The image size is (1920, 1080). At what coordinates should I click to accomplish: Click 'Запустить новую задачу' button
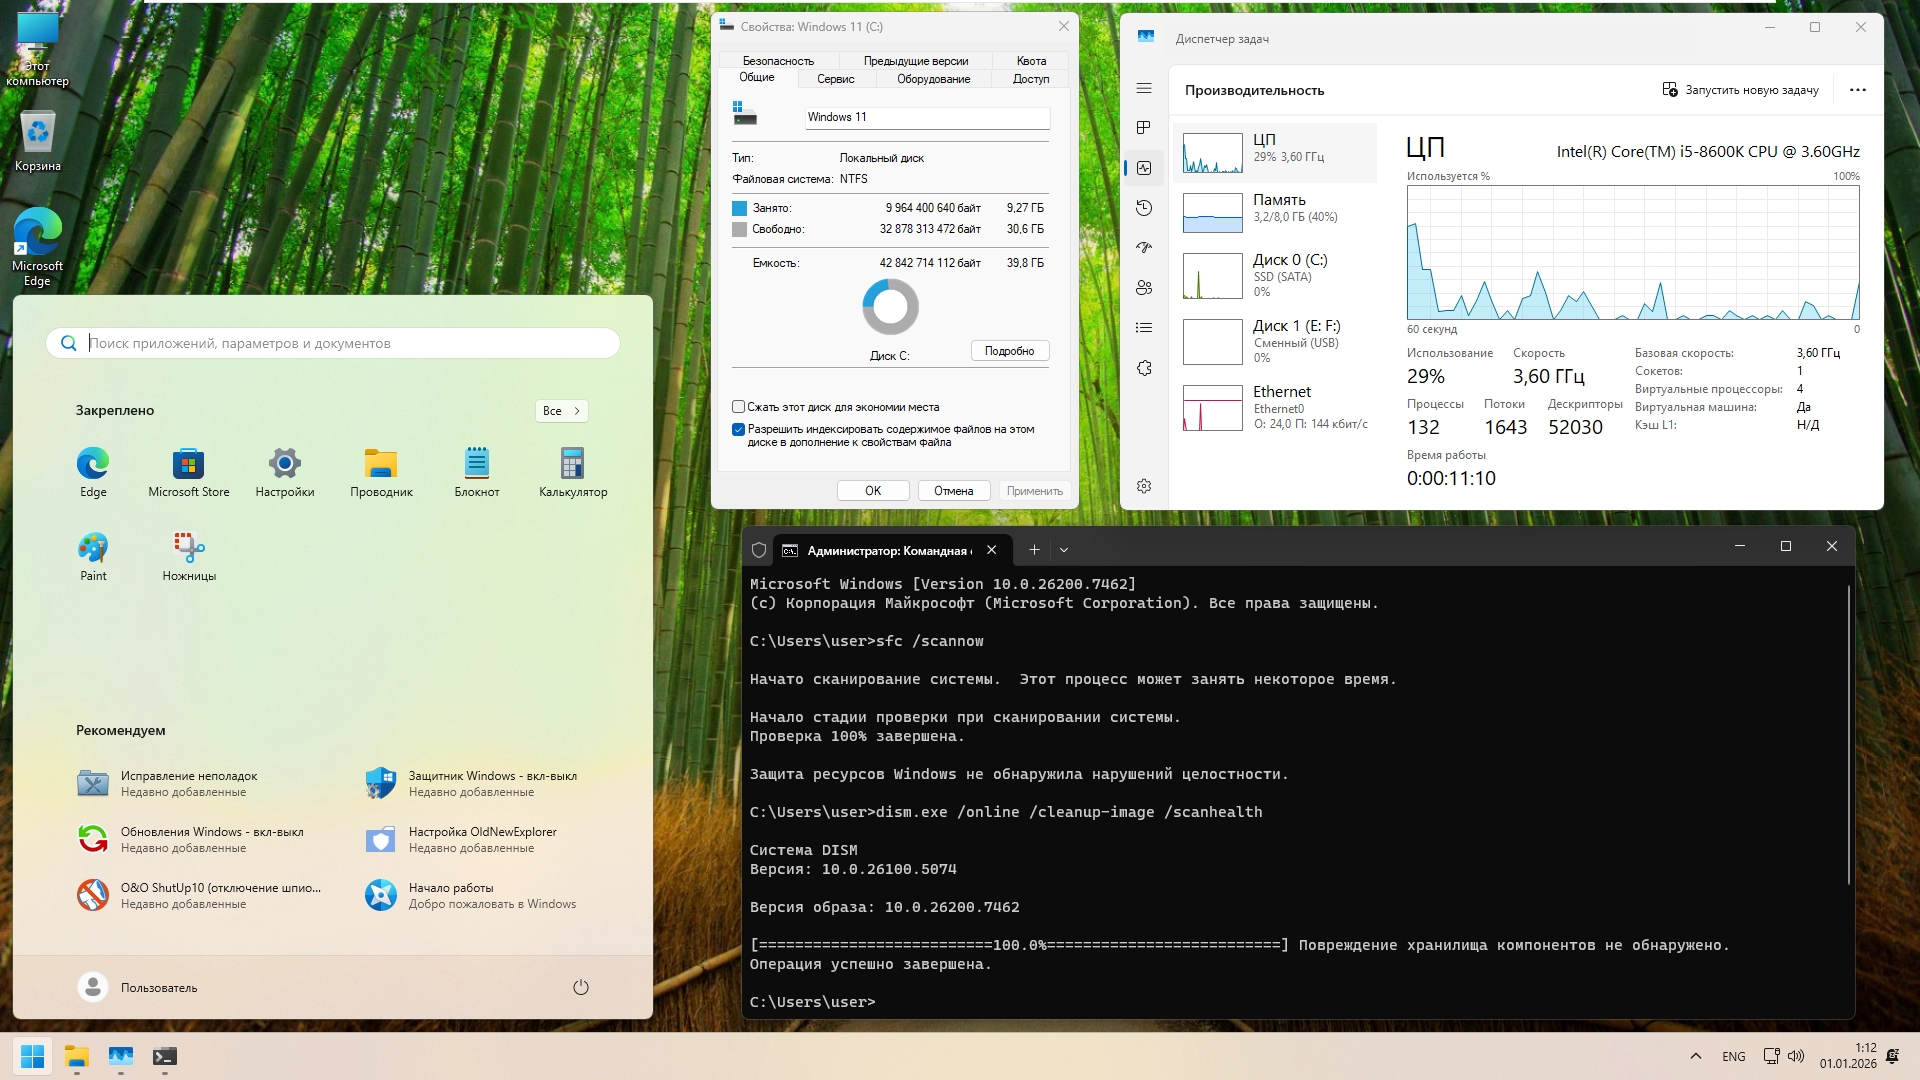click(1740, 90)
